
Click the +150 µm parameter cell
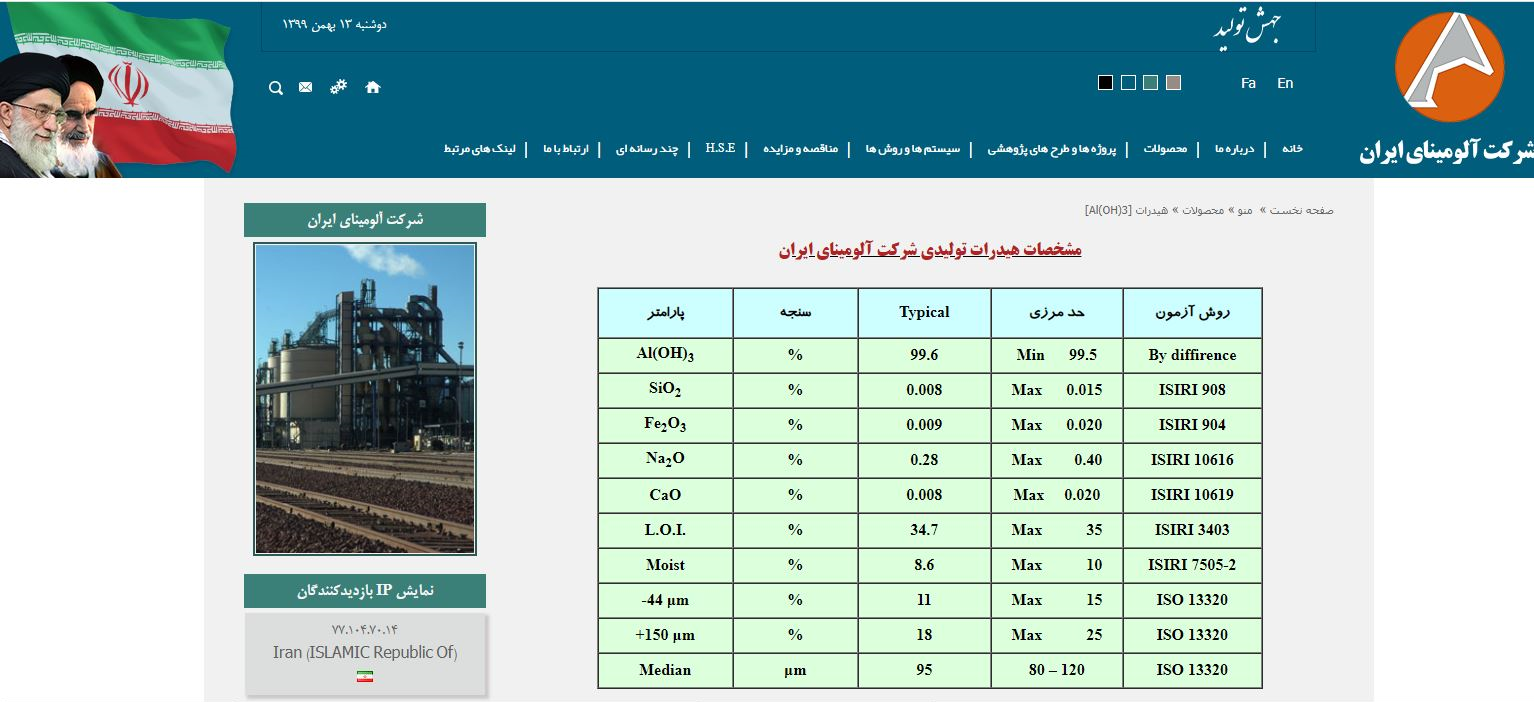point(665,635)
